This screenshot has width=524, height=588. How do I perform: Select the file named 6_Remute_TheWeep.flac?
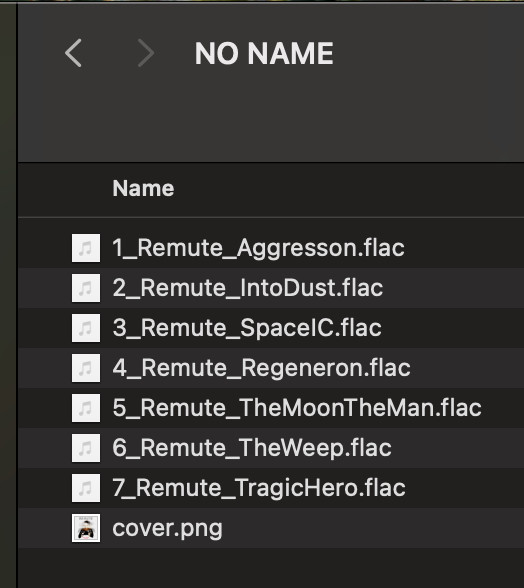252,448
